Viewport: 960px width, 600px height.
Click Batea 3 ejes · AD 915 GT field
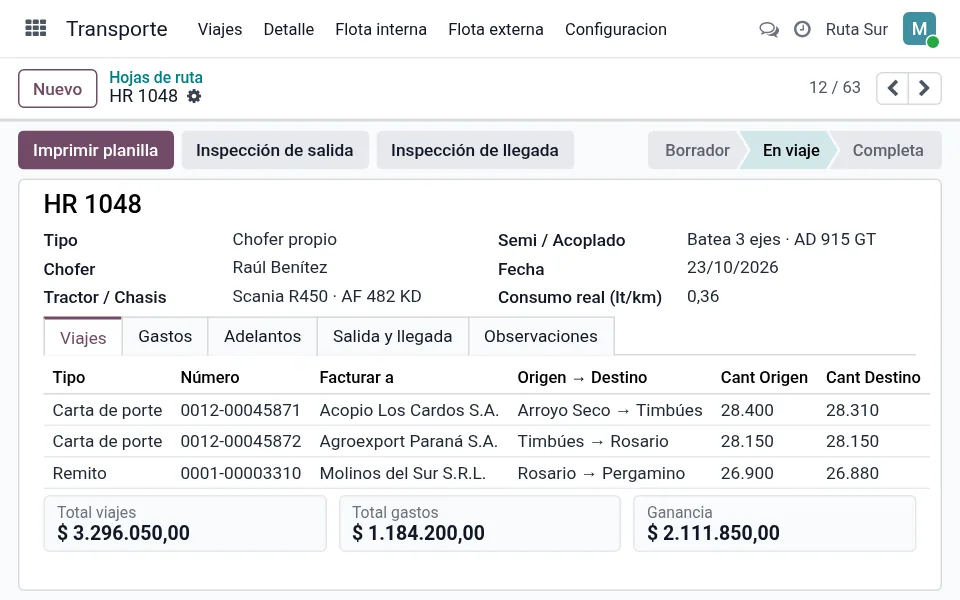click(781, 239)
